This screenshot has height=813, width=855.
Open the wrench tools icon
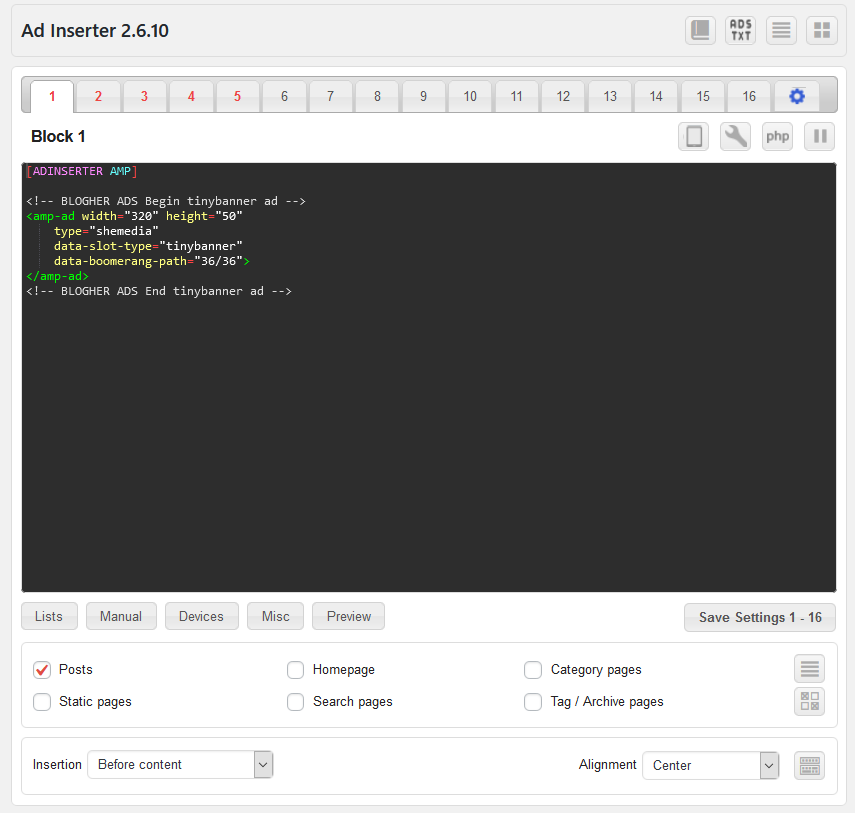point(736,136)
